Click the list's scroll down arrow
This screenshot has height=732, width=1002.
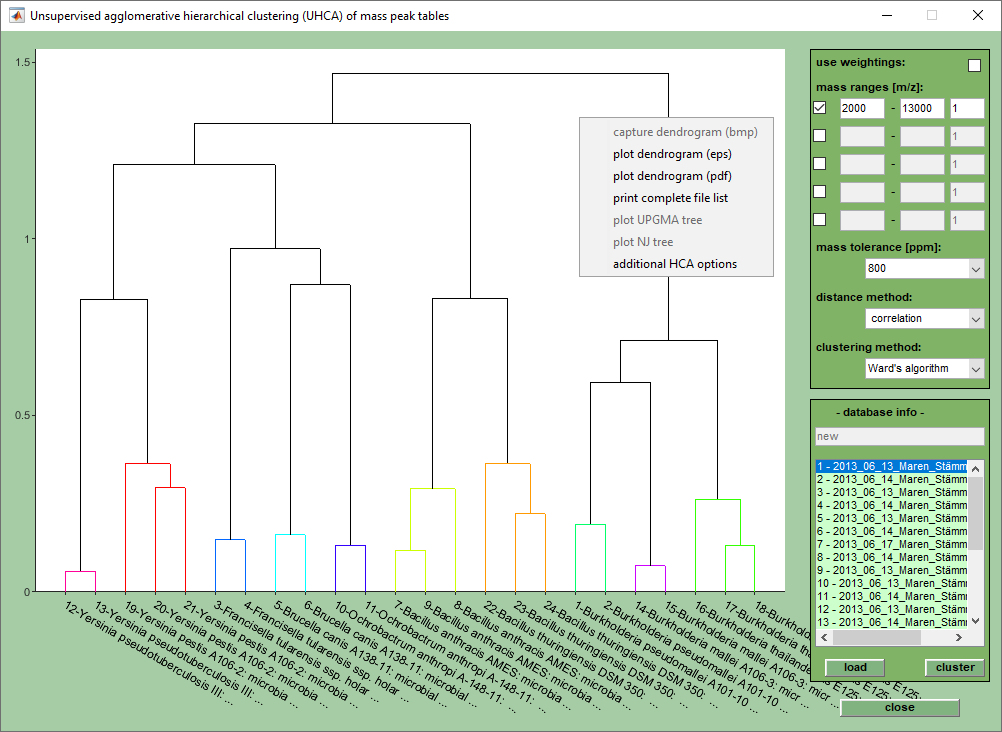click(x=976, y=622)
